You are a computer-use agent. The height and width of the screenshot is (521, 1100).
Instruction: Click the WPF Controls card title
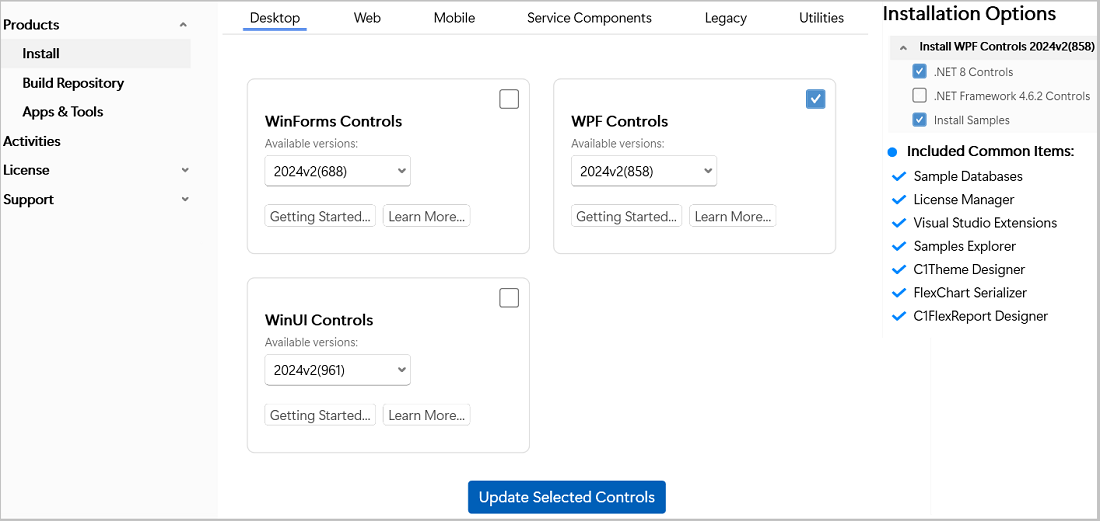[619, 121]
